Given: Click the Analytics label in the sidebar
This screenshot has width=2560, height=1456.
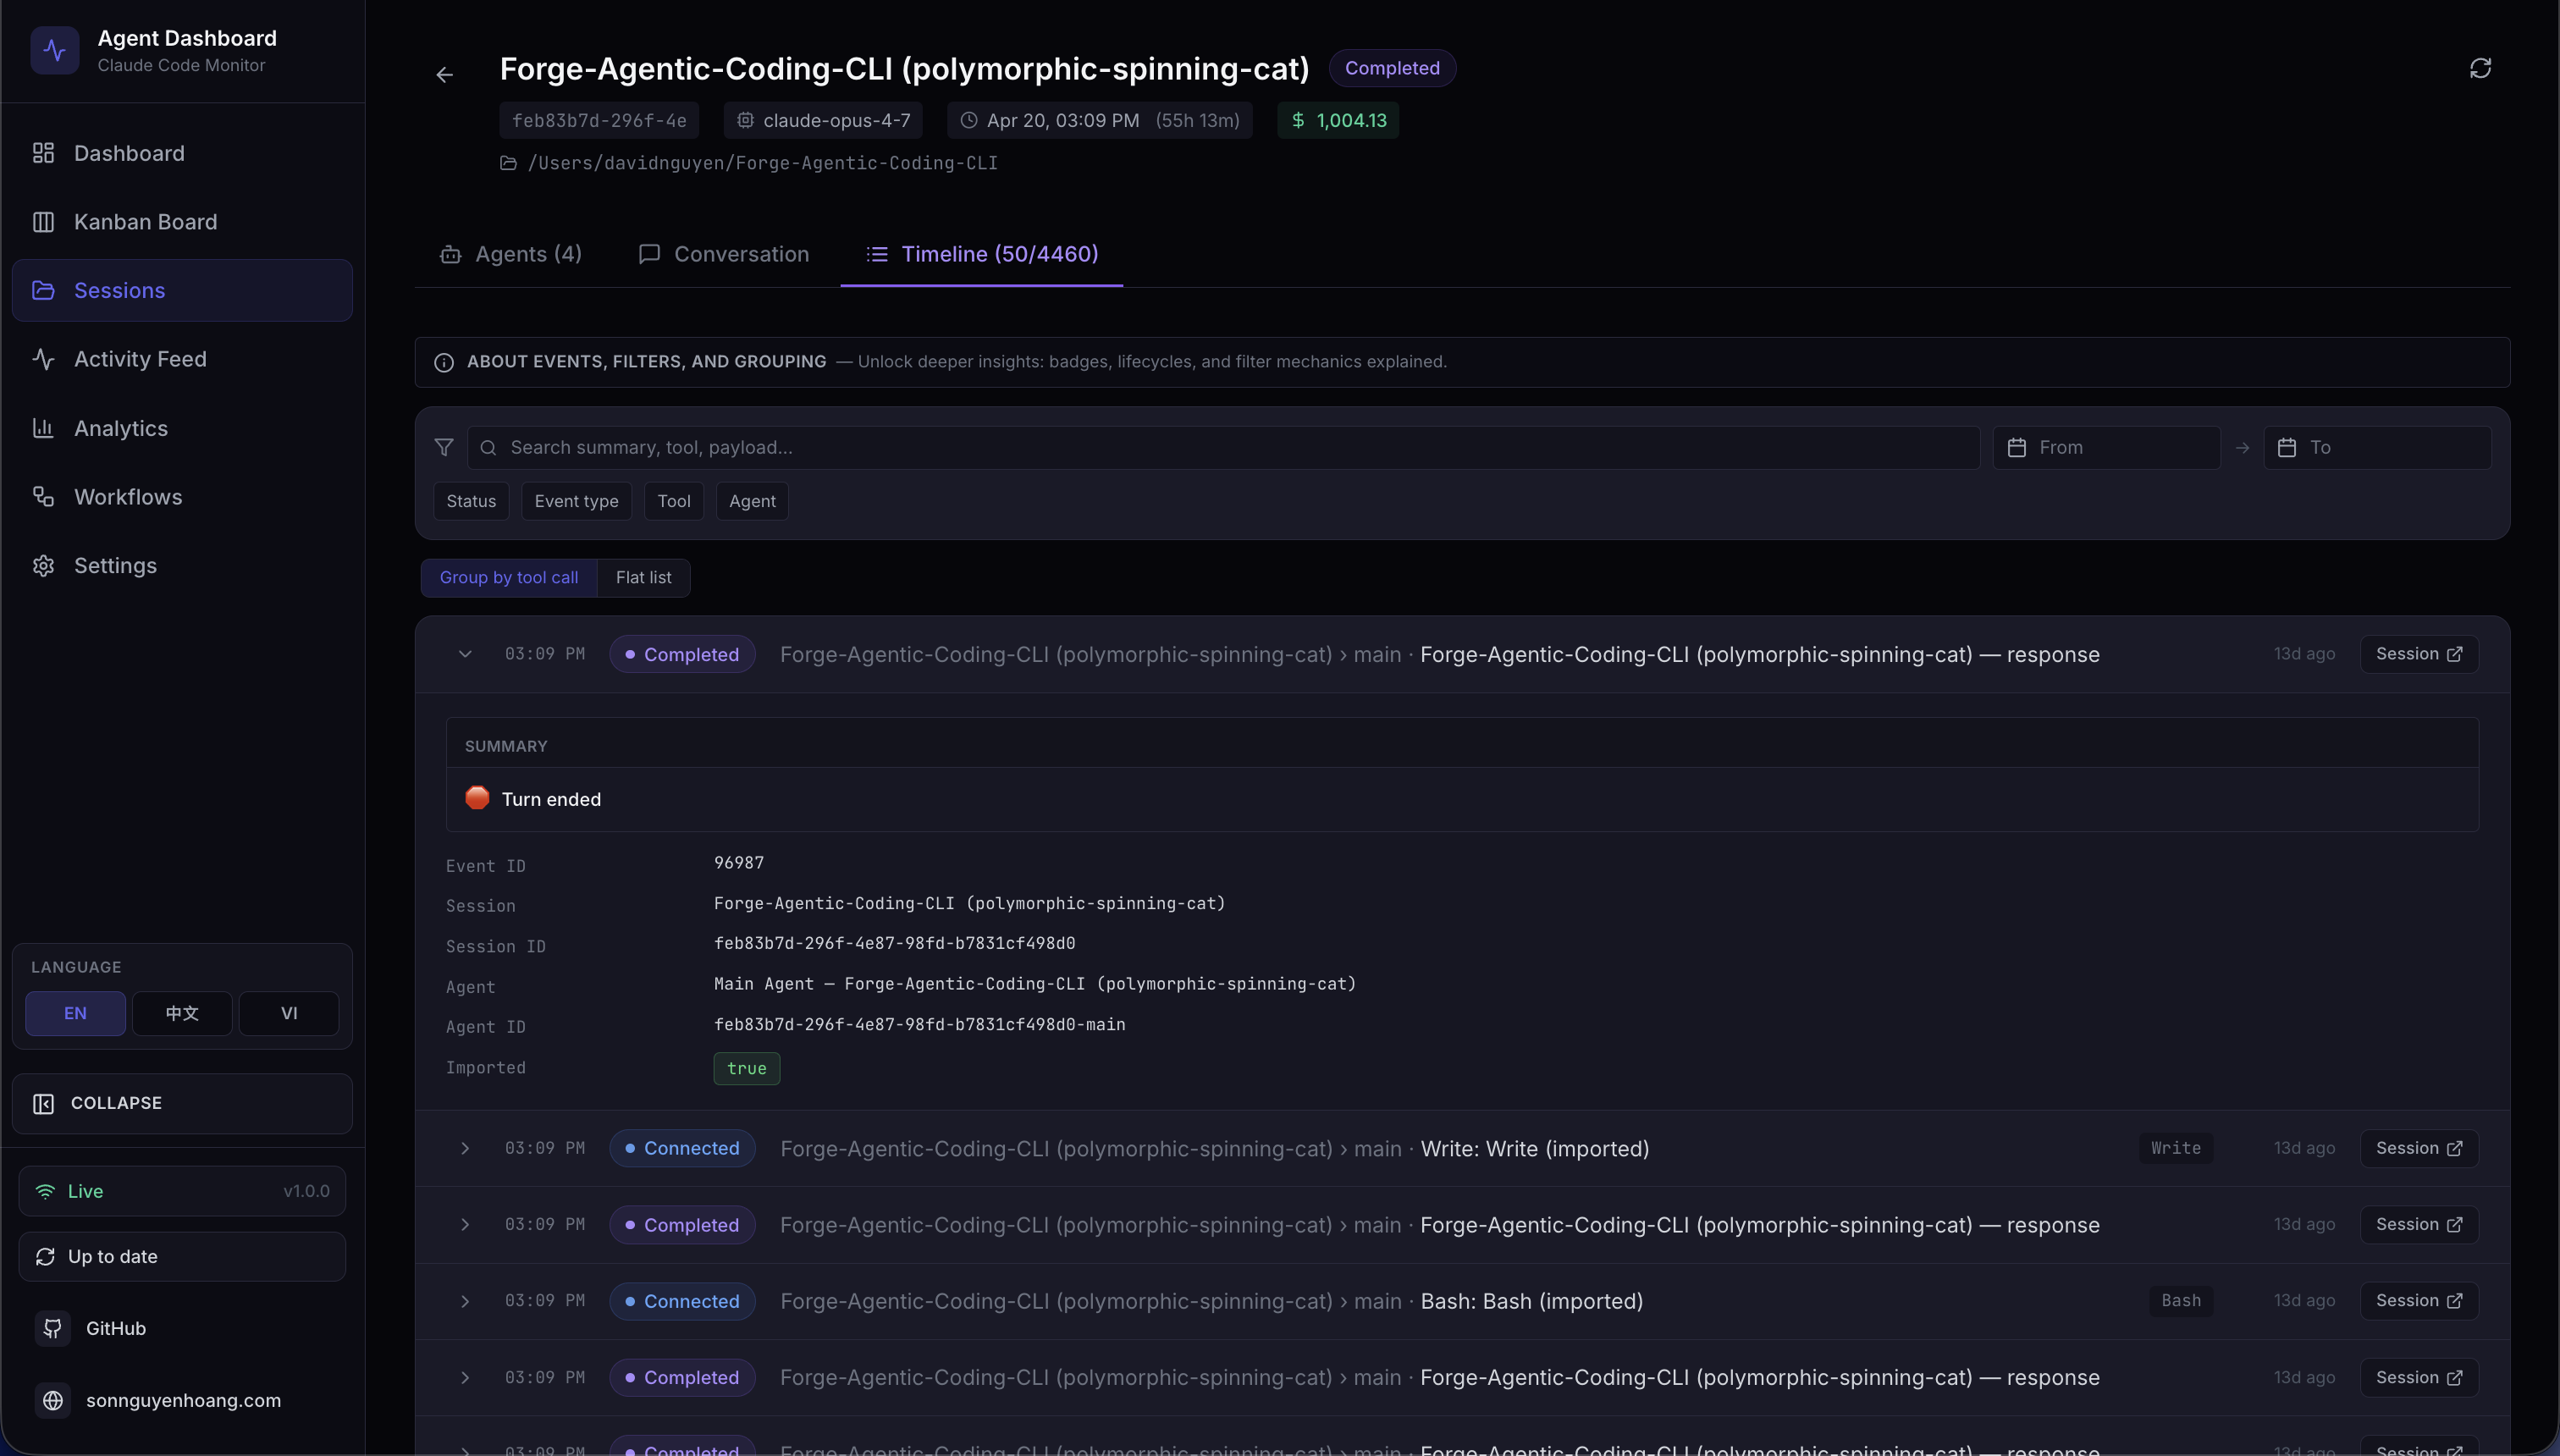Looking at the screenshot, I should pos(121,428).
